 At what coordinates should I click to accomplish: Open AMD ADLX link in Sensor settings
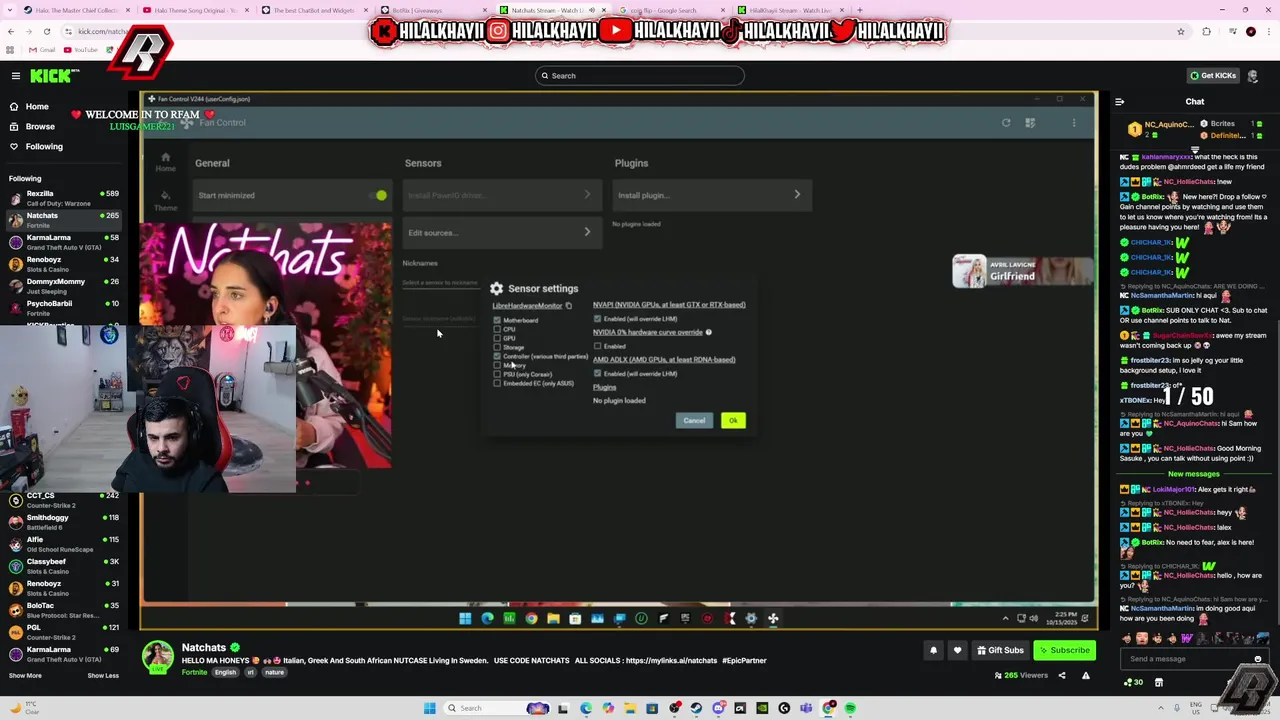click(x=664, y=360)
